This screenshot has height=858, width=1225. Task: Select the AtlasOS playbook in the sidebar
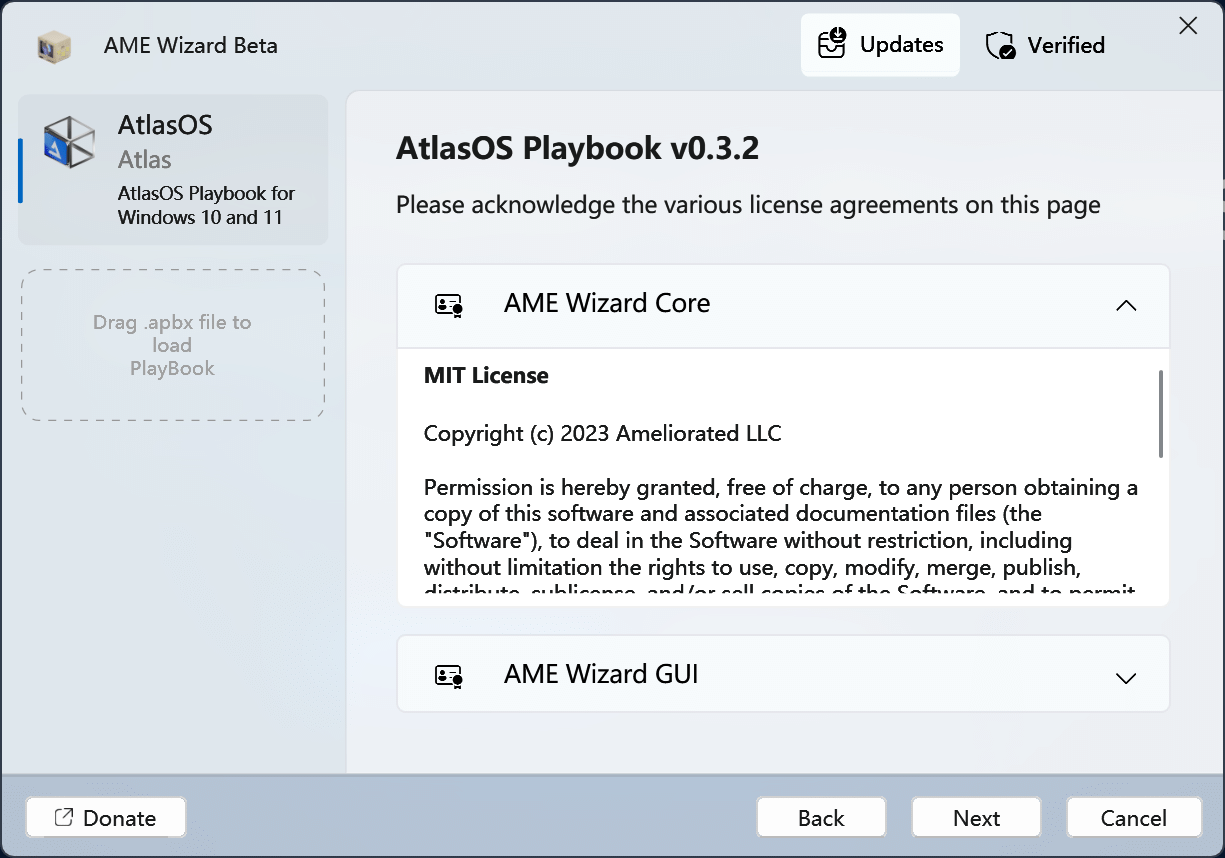click(x=173, y=169)
